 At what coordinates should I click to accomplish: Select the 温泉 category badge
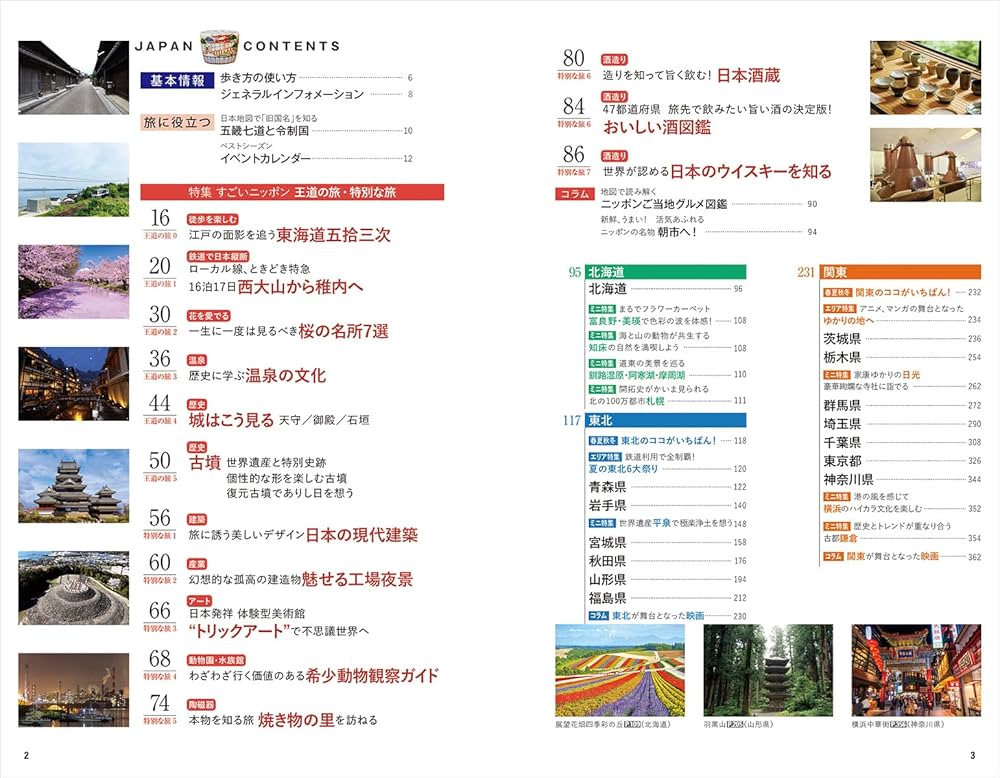tap(197, 359)
